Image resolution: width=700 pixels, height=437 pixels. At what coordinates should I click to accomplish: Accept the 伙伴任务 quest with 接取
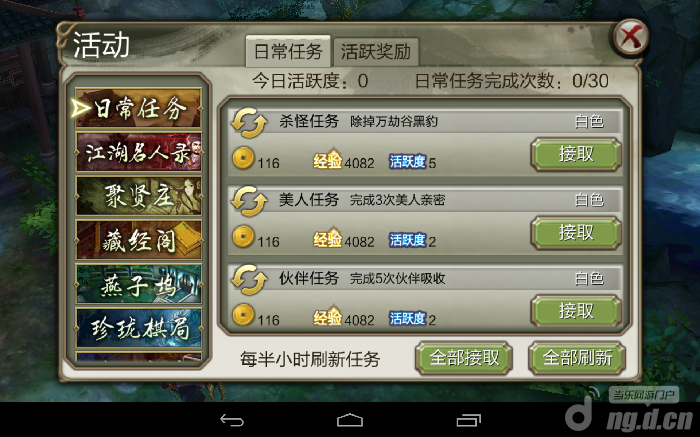pos(576,311)
